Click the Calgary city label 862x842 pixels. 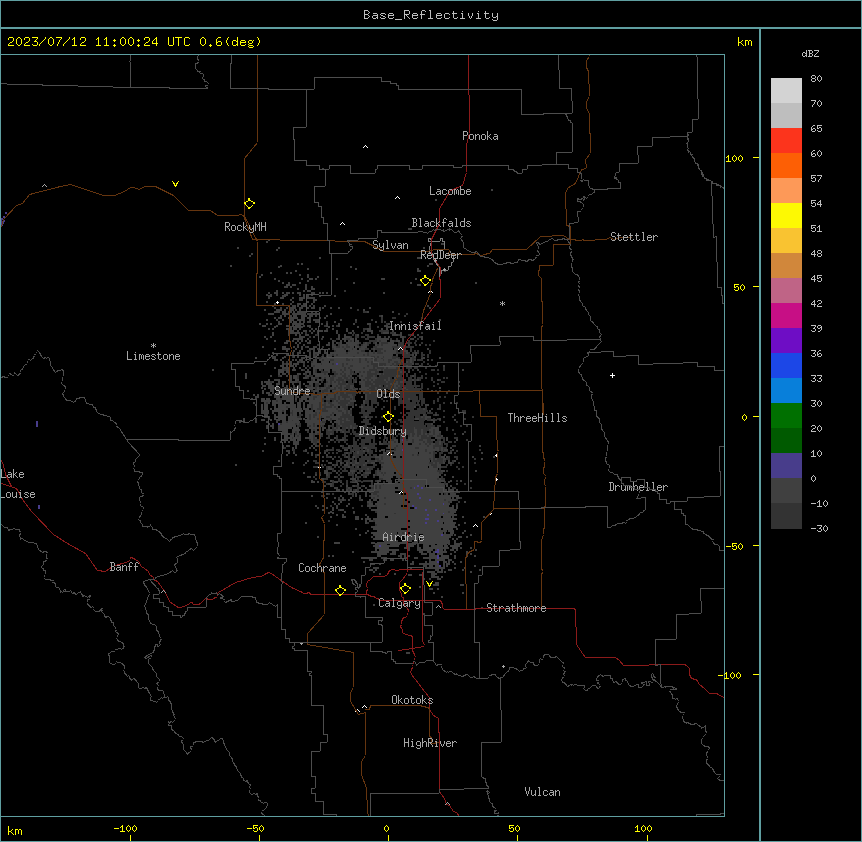point(399,603)
